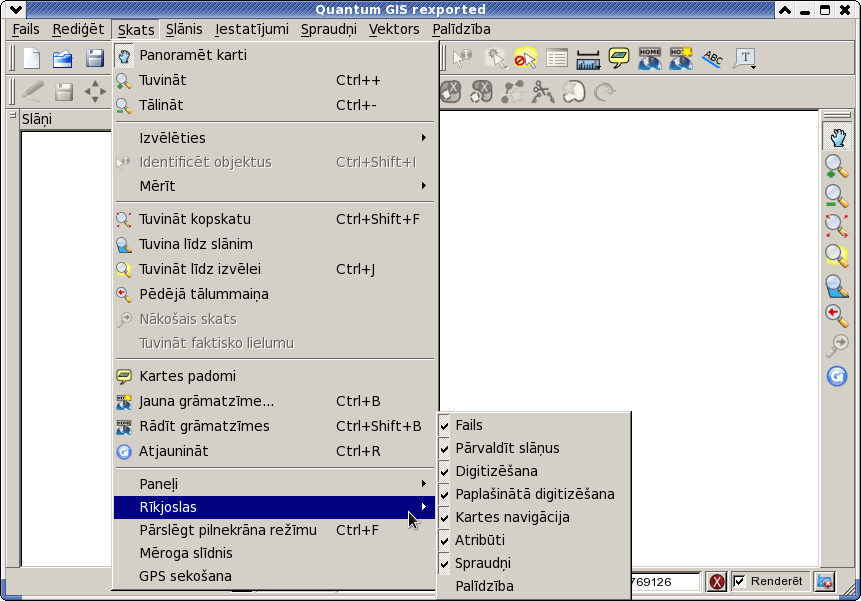Screen dimensions: 861x601
Task: Choose Pārslēgt pilnekrāna režīmu menu item
Action: pyautogui.click(x=275, y=530)
